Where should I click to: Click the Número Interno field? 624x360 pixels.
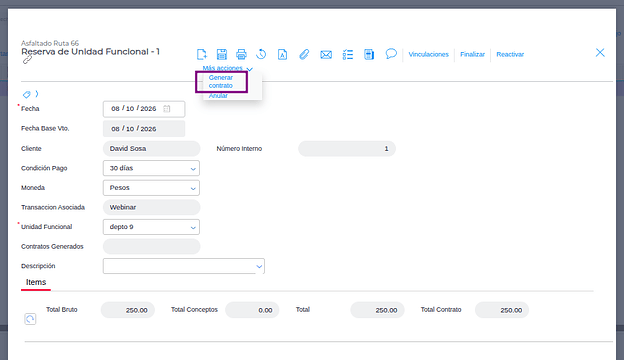pyautogui.click(x=347, y=148)
